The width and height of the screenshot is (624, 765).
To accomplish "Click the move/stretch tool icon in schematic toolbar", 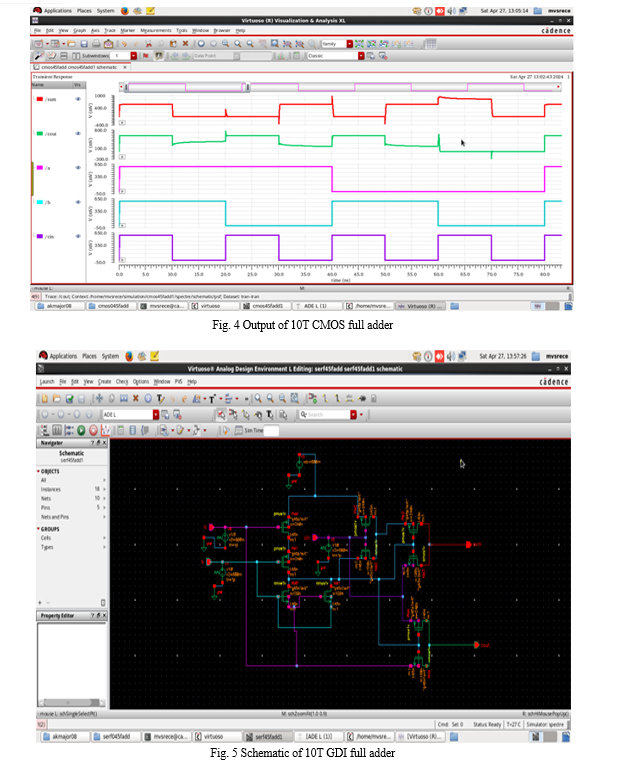I will click(x=99, y=399).
